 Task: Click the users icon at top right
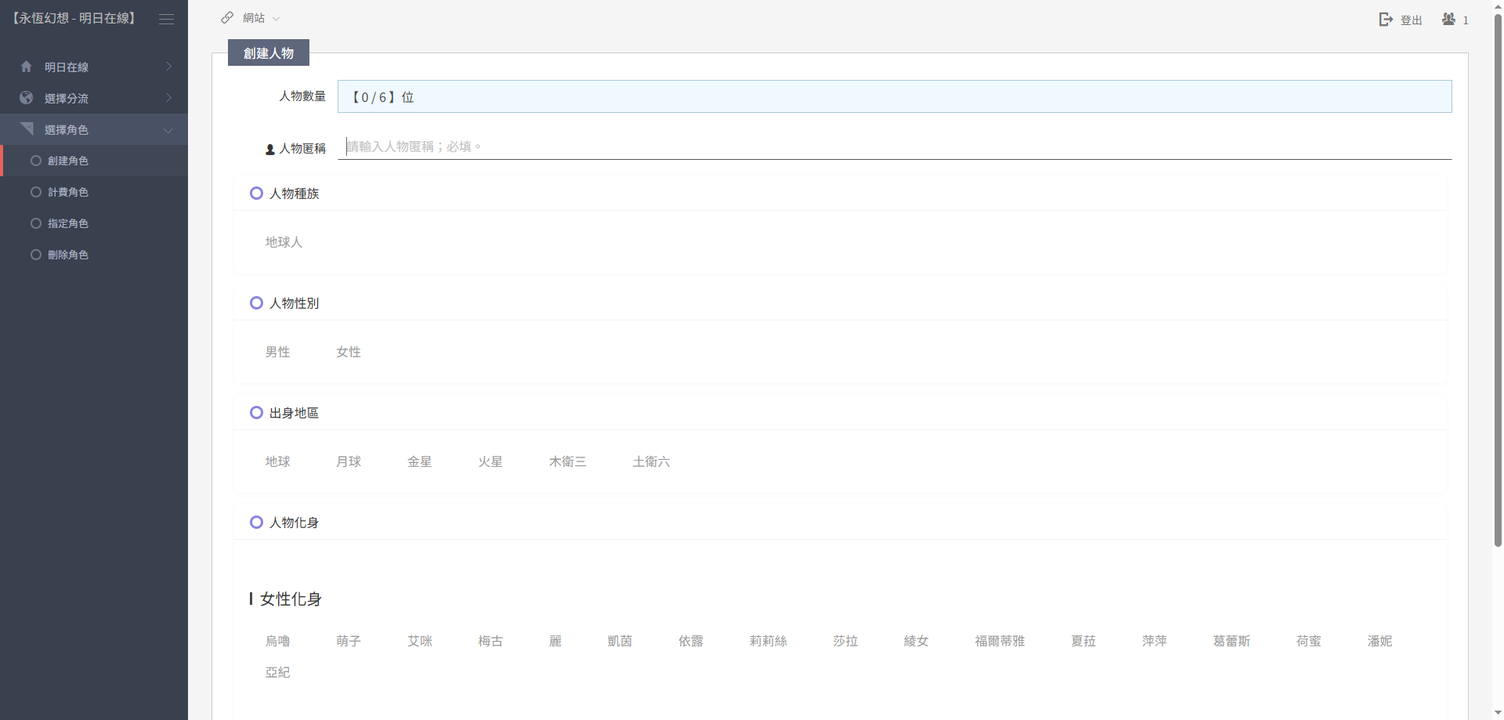pyautogui.click(x=1448, y=19)
